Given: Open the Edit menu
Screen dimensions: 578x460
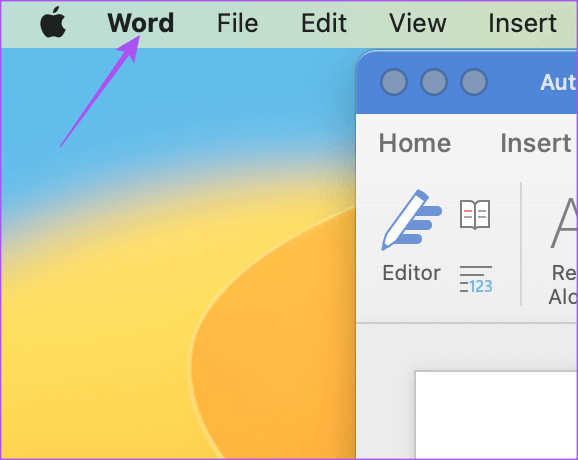Looking at the screenshot, I should tap(324, 23).
